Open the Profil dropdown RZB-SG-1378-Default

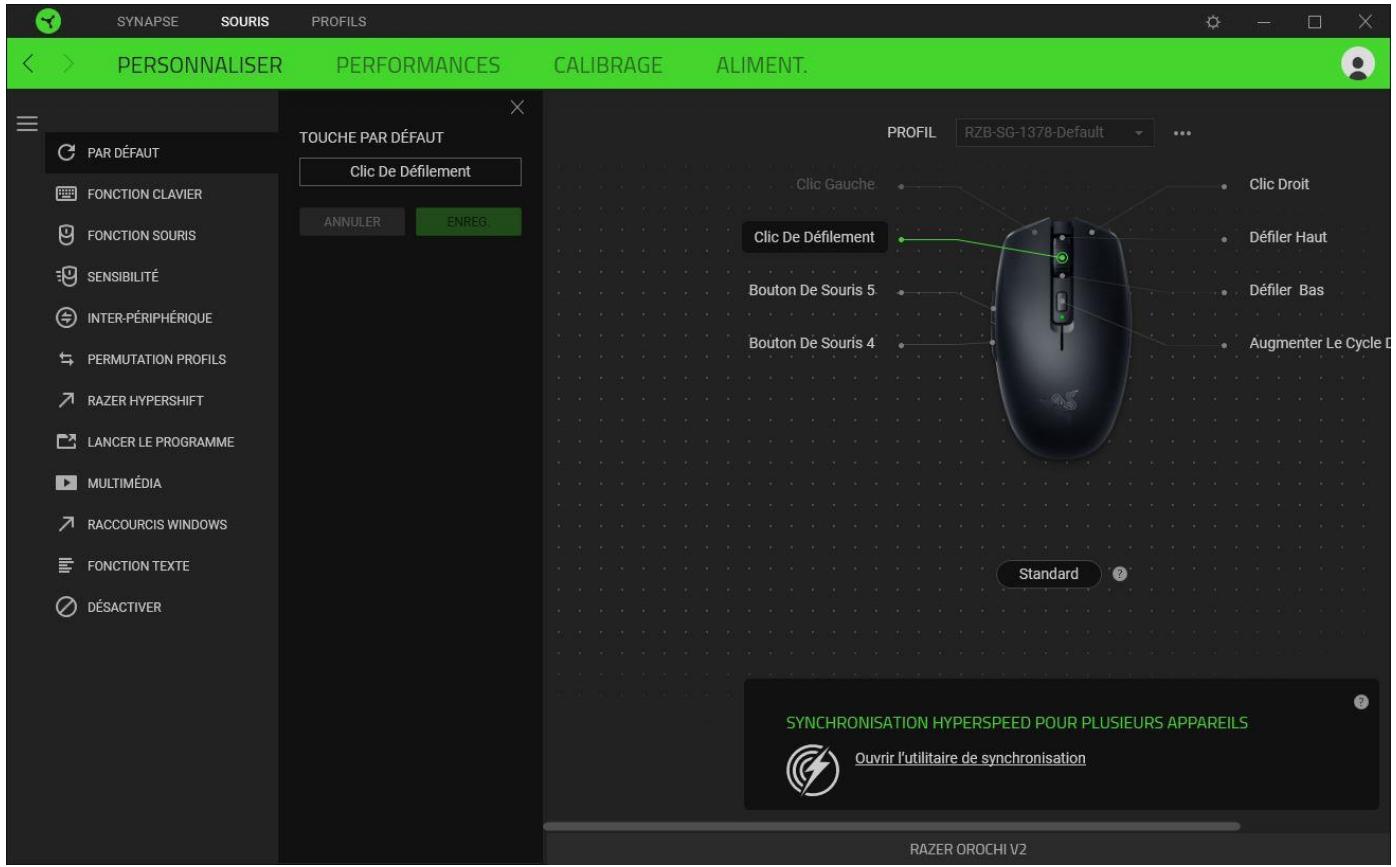tap(1054, 133)
